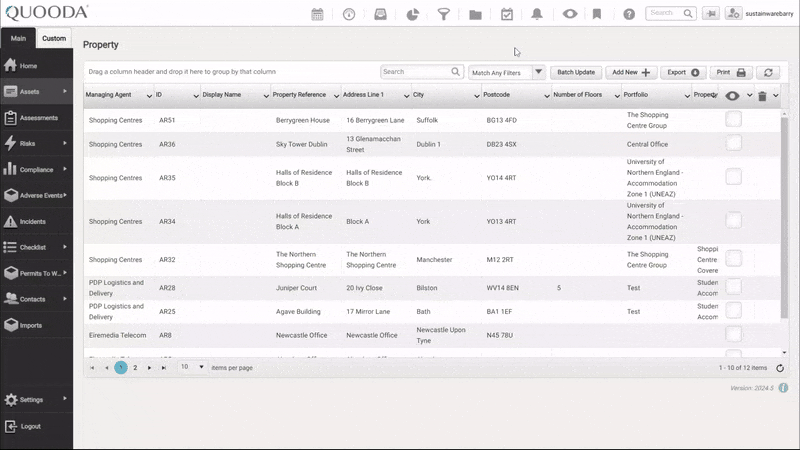
Task: Toggle the eye visibility icon in grid header
Action: [732, 96]
